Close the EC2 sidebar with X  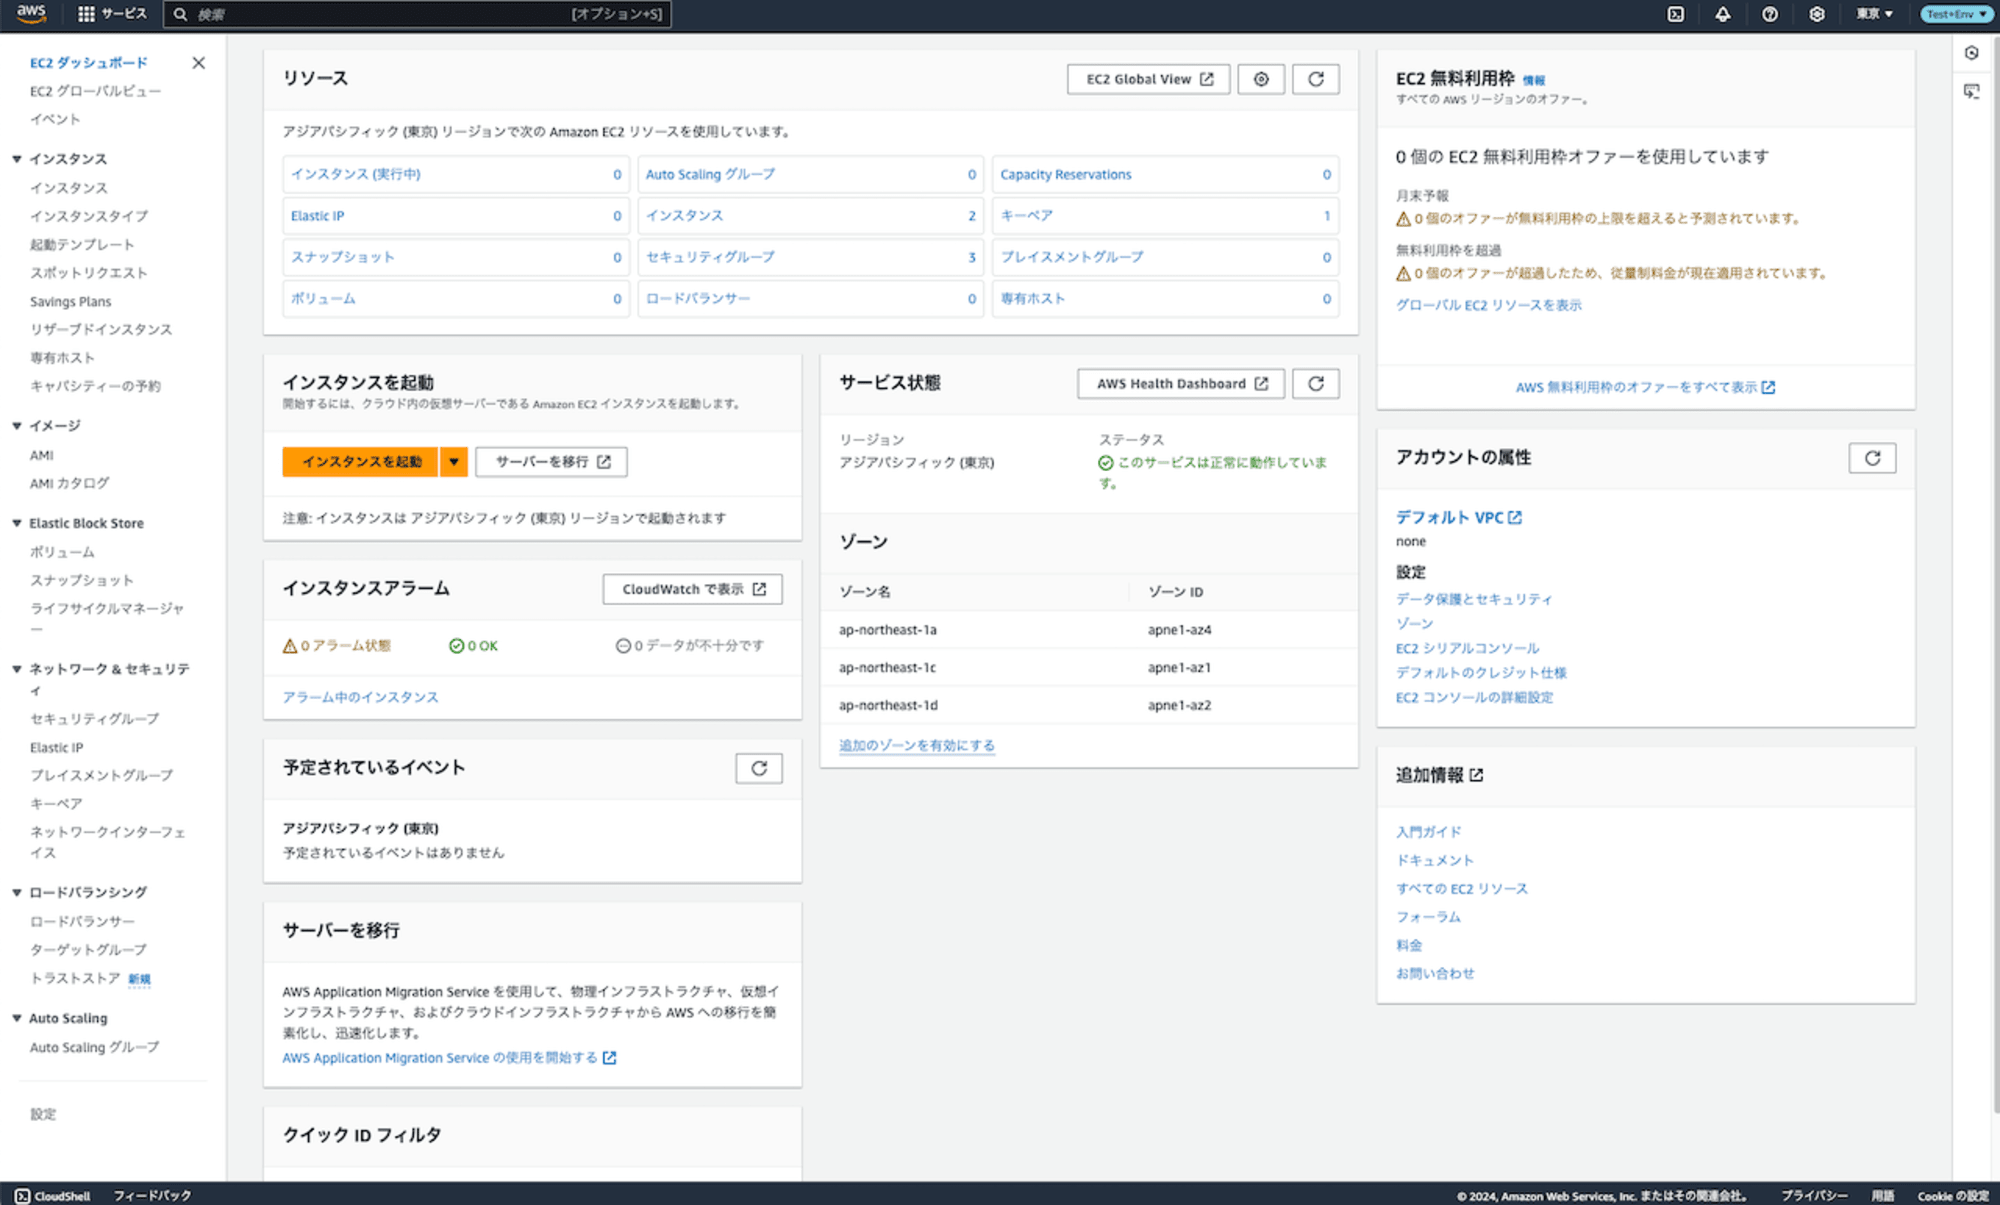click(x=198, y=63)
